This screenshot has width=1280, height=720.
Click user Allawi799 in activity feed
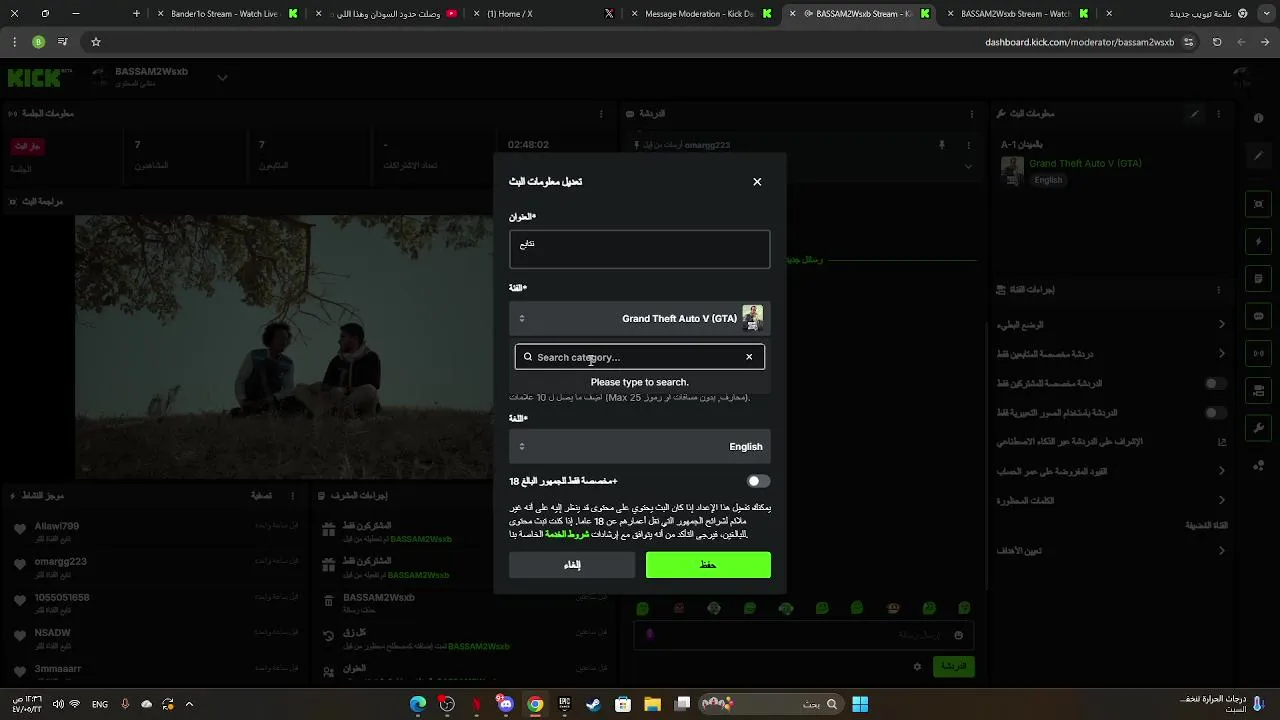click(56, 526)
